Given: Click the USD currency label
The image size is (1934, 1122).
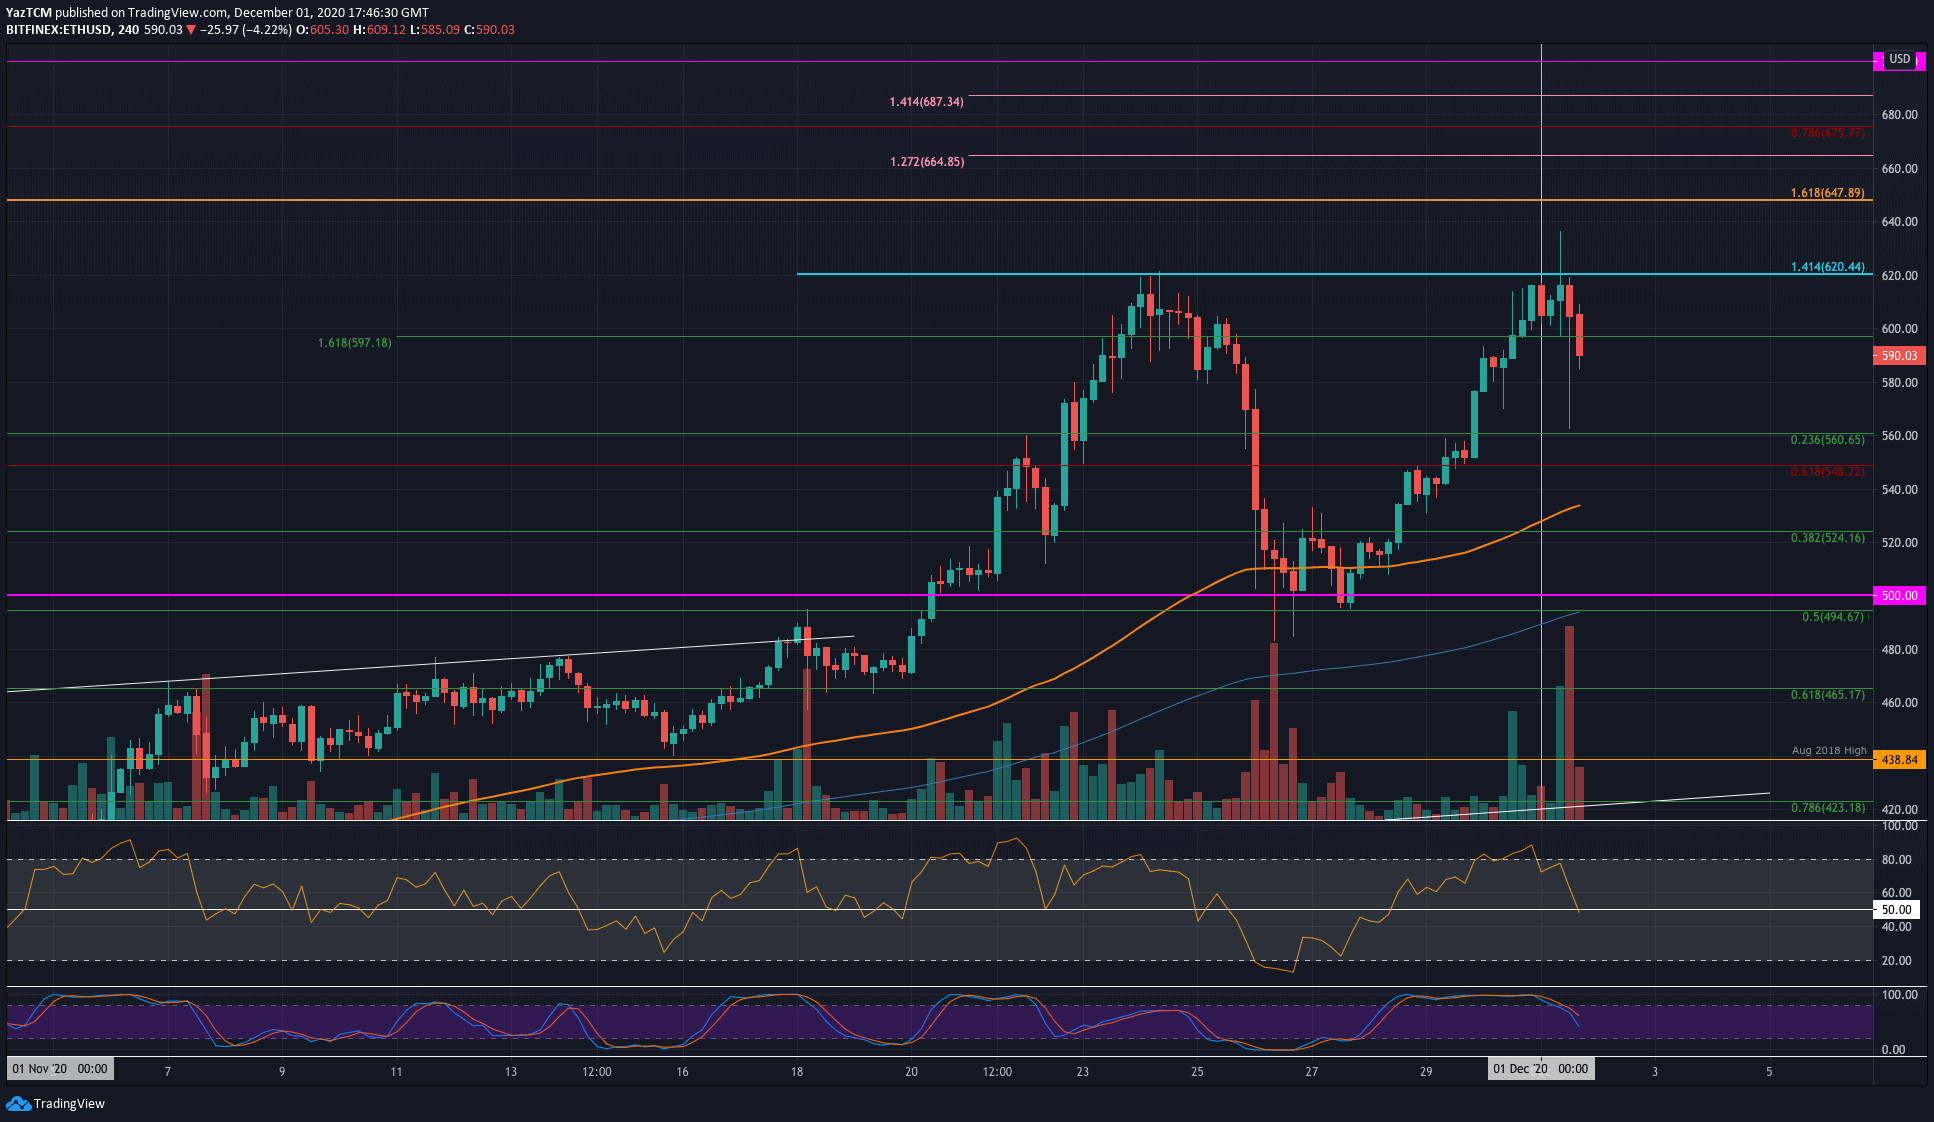Looking at the screenshot, I should tap(1899, 59).
